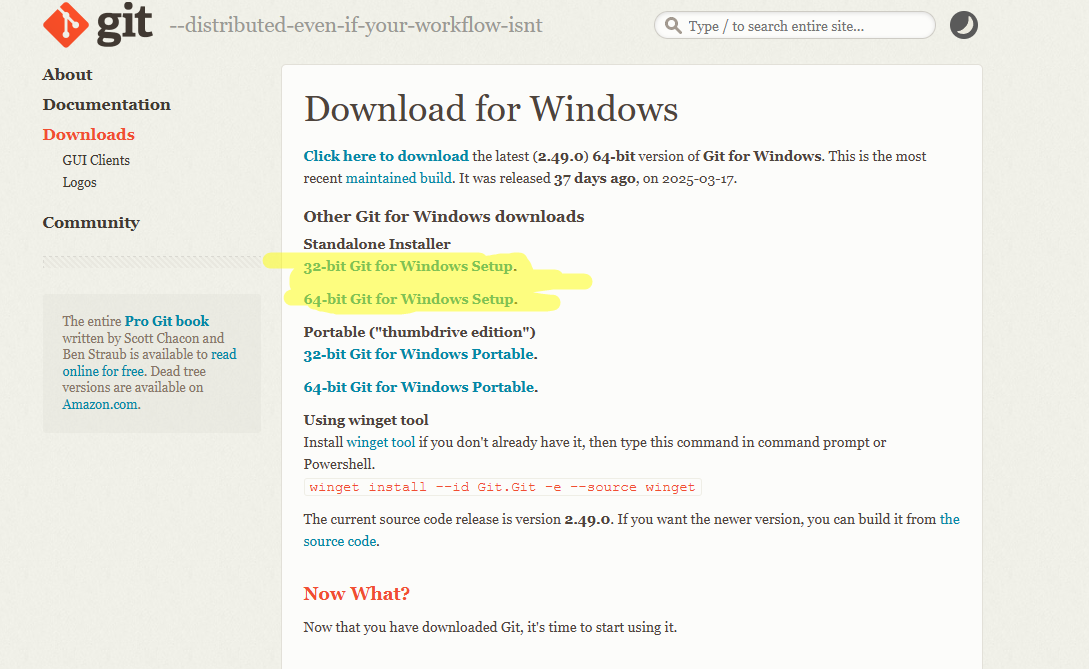Click the magnifying glass search icon
This screenshot has width=1089, height=669.
672,26
